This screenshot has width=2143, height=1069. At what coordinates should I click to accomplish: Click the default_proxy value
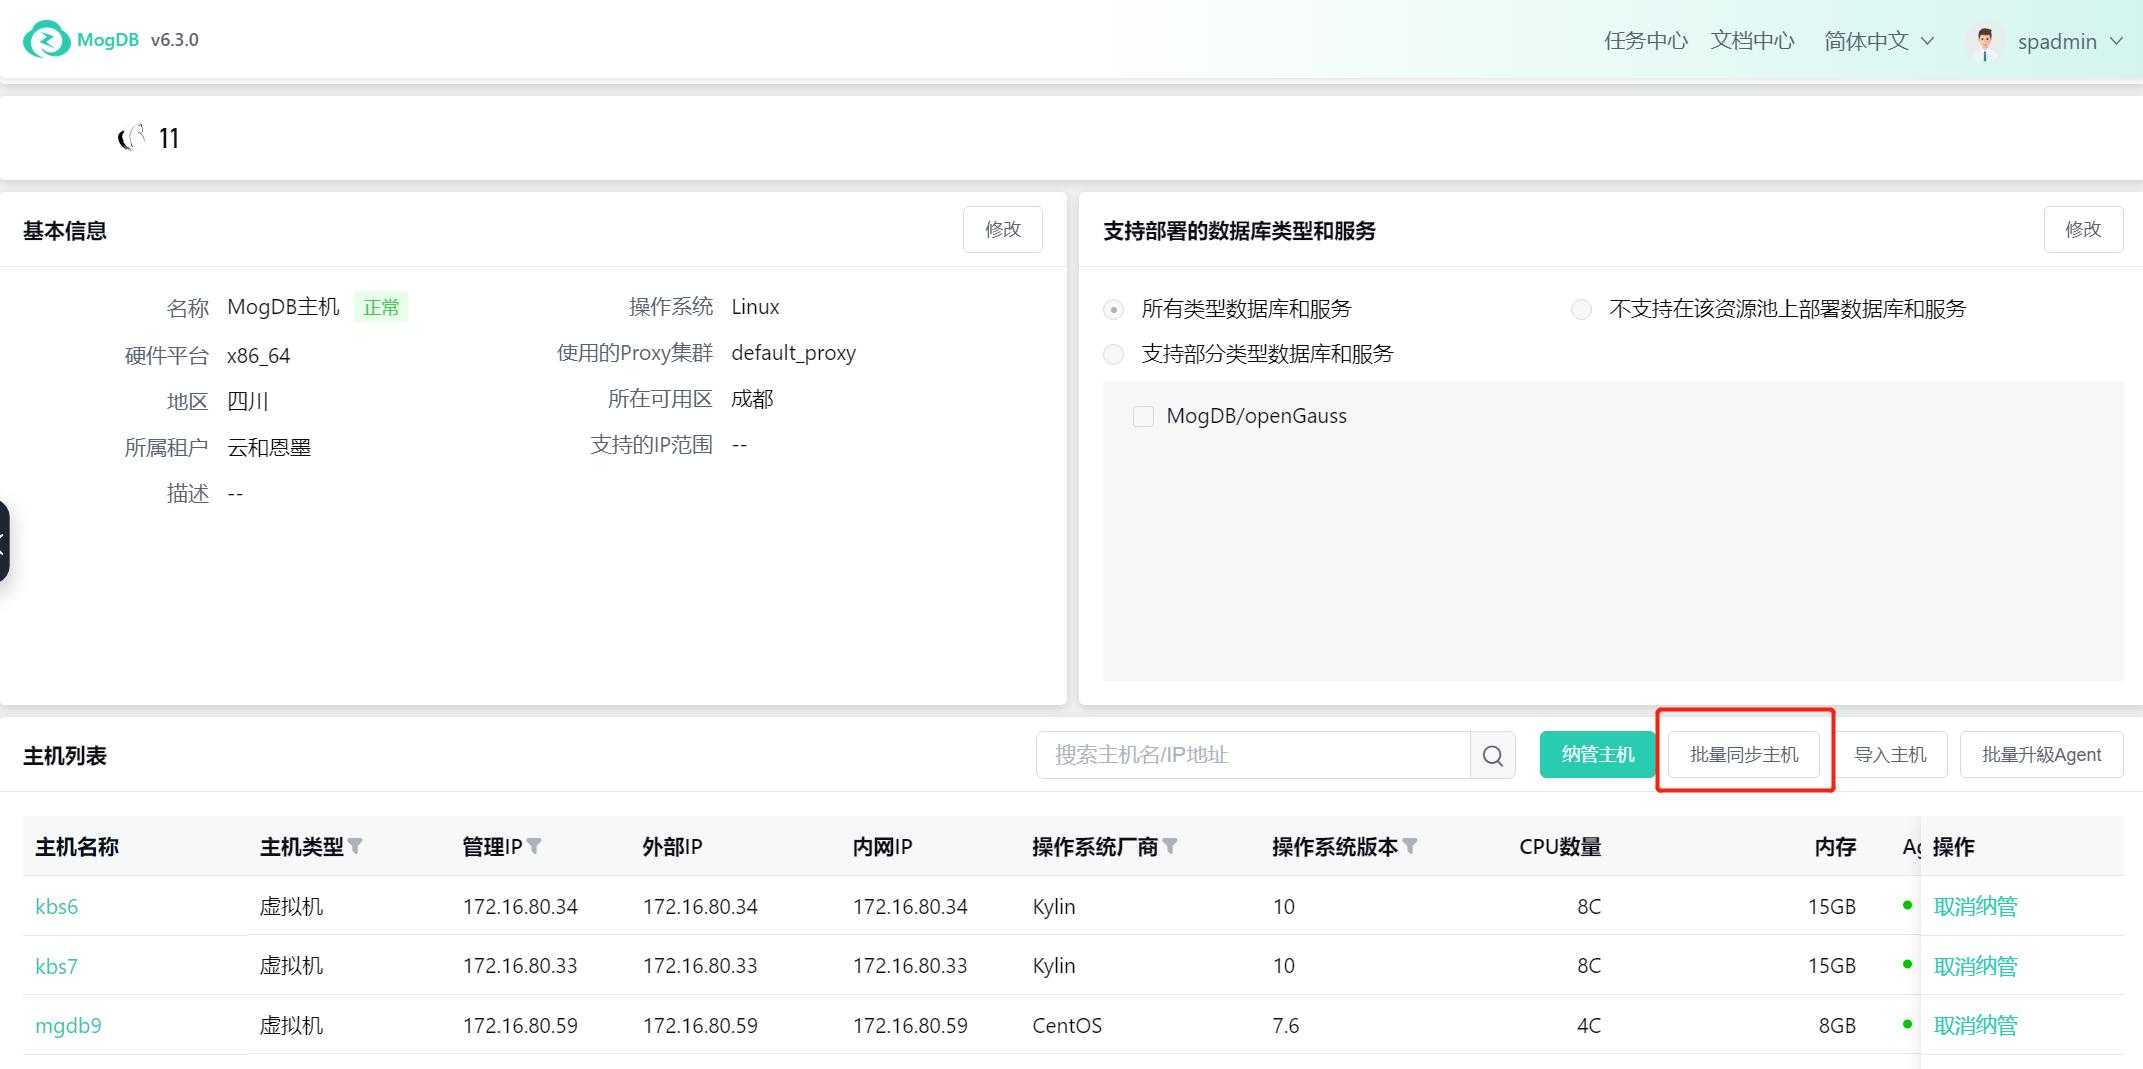point(793,353)
